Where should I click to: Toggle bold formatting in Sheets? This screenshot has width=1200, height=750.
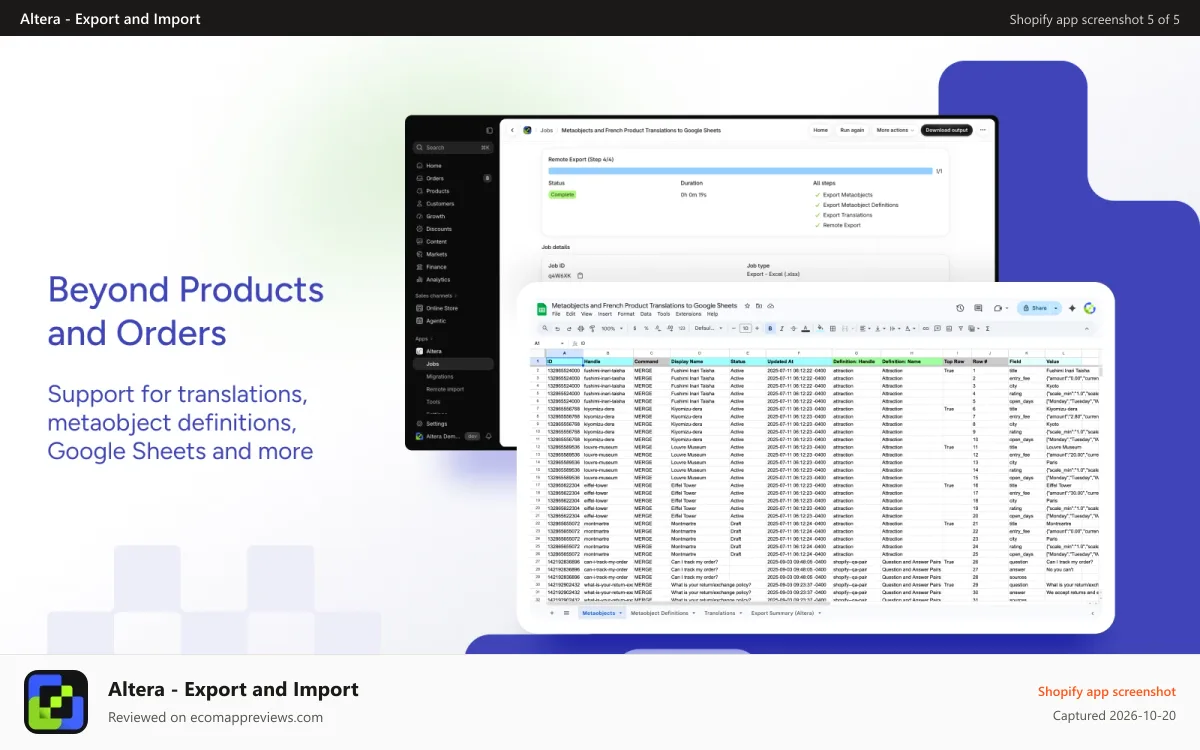pos(770,328)
